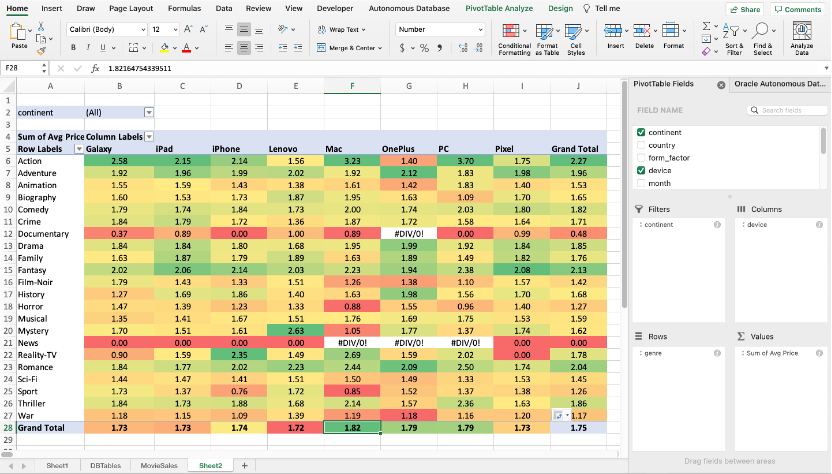This screenshot has height=474, width=832.
Task: Increase font size with larger A icon
Action: (188, 30)
